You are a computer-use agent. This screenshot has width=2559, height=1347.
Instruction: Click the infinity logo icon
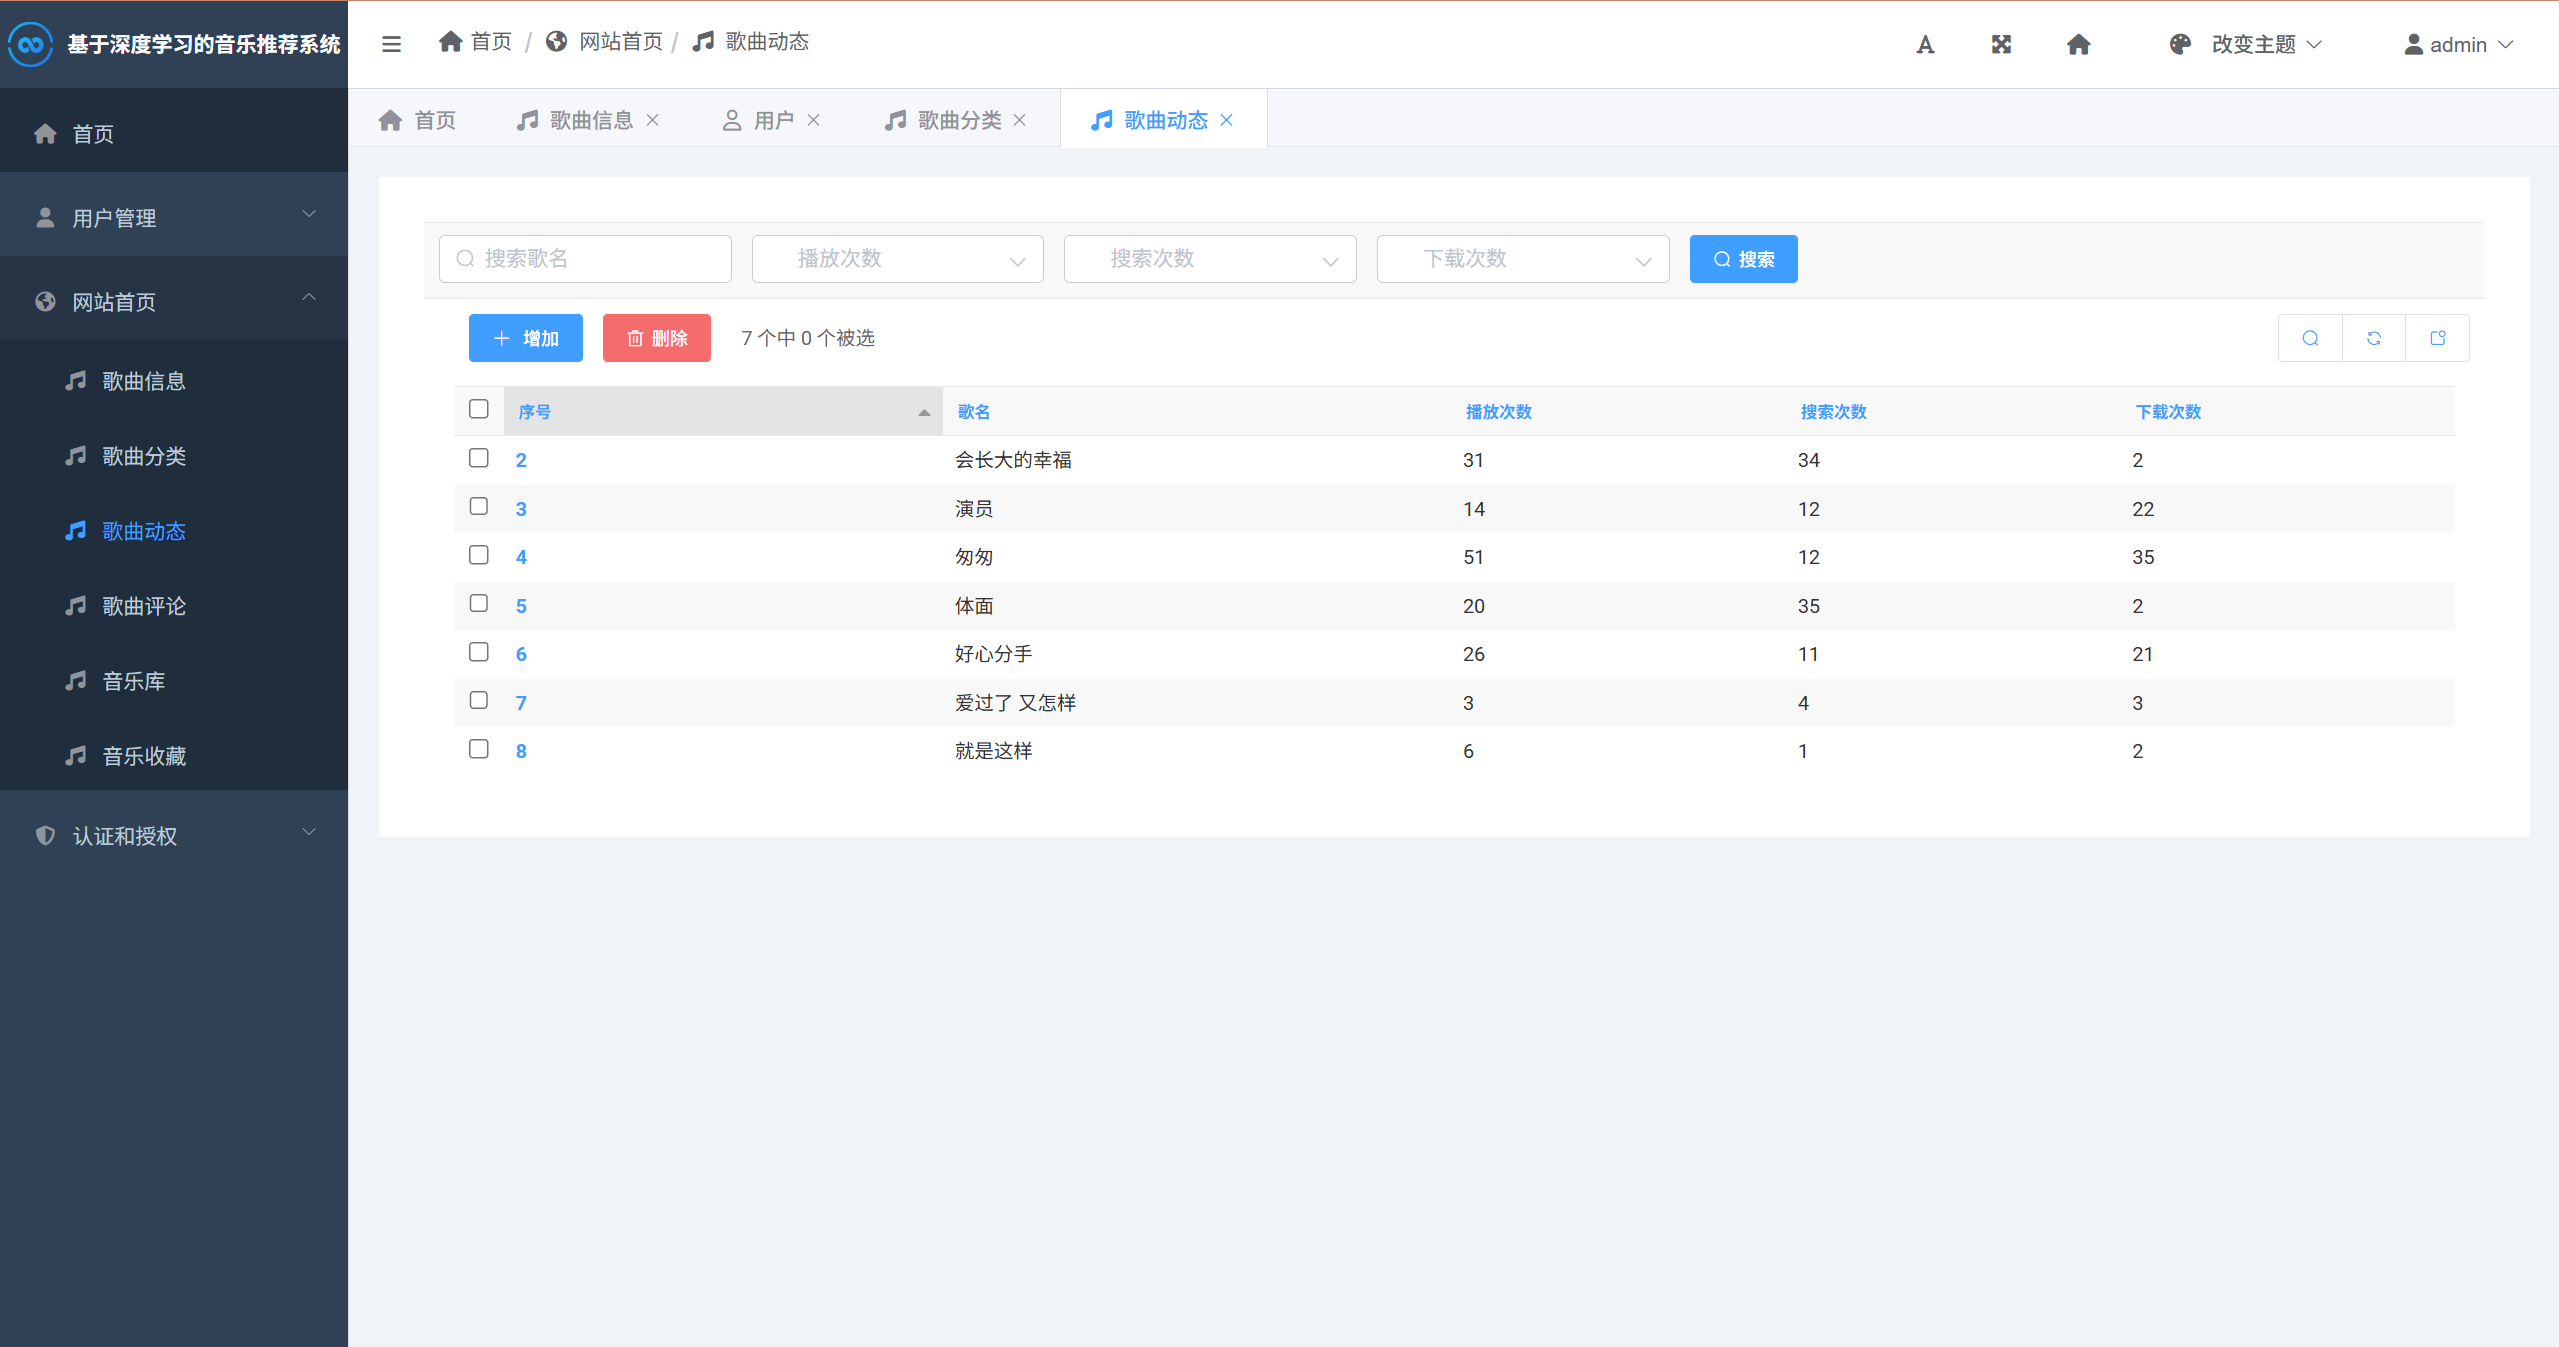(x=30, y=44)
